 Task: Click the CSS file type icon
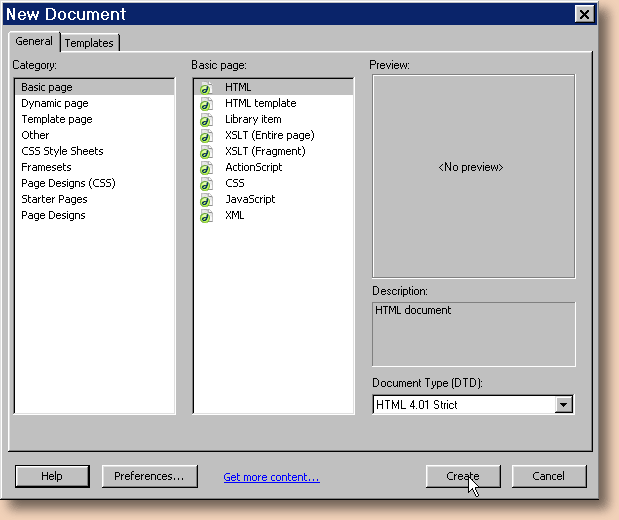click(206, 184)
